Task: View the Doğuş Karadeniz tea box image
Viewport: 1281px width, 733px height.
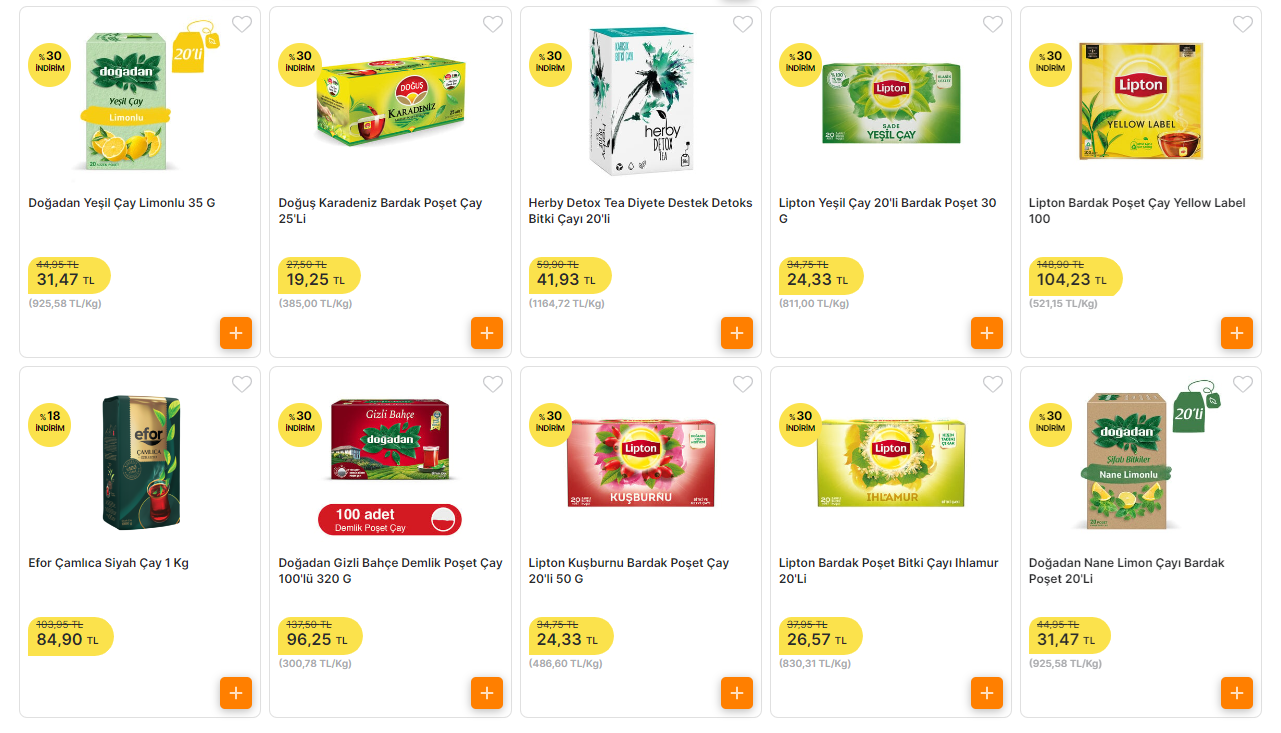Action: [x=391, y=102]
